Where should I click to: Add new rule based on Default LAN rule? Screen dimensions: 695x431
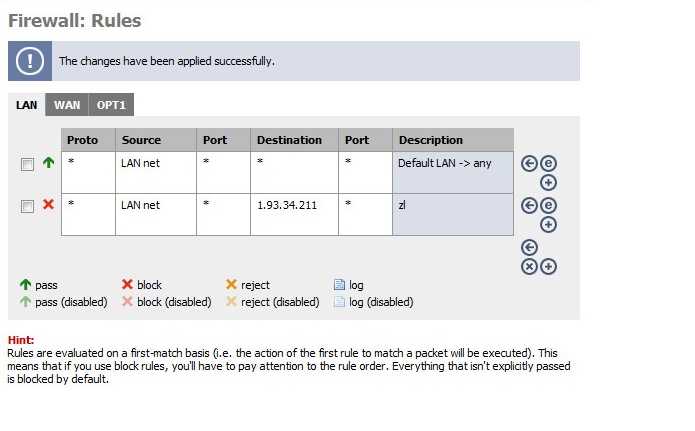(x=548, y=183)
